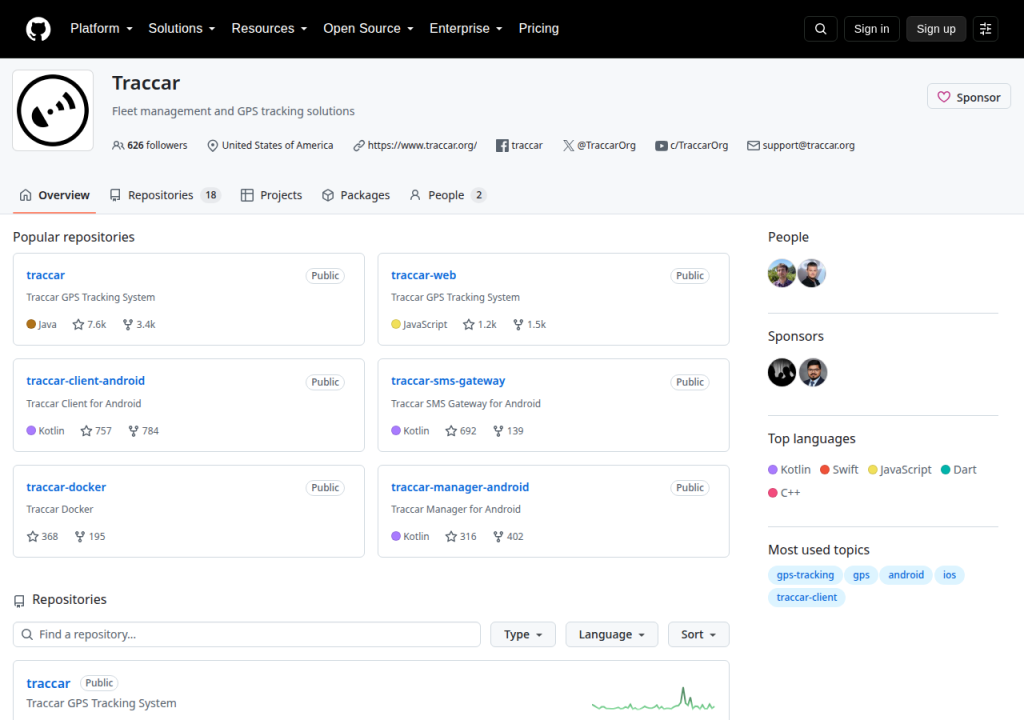Open the traccar popular repository

pyautogui.click(x=46, y=275)
